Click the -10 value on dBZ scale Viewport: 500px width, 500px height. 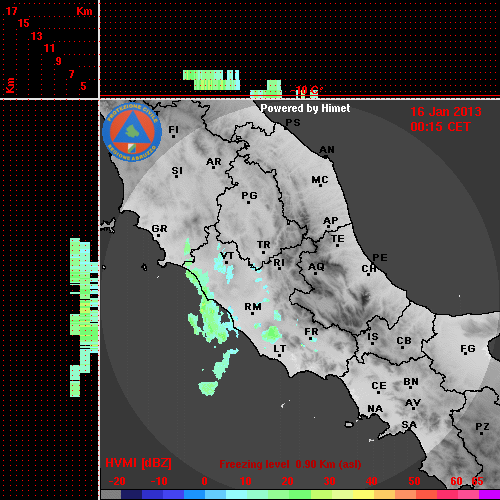(159, 481)
